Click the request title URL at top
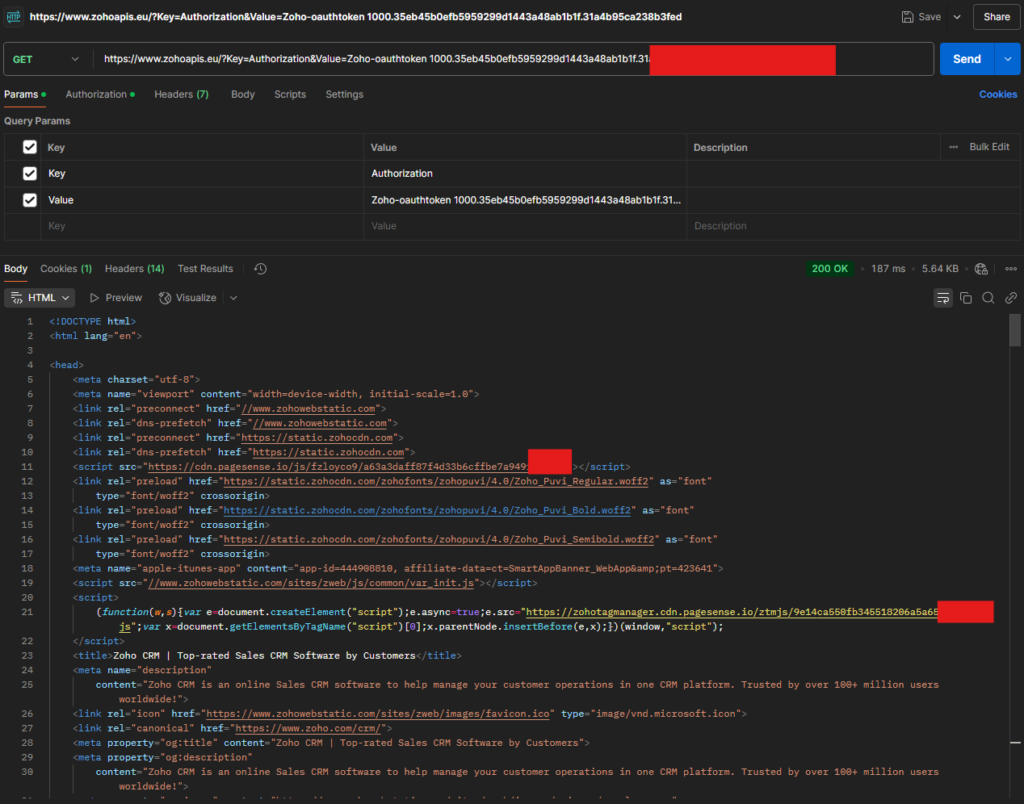The image size is (1024, 804). (355, 17)
